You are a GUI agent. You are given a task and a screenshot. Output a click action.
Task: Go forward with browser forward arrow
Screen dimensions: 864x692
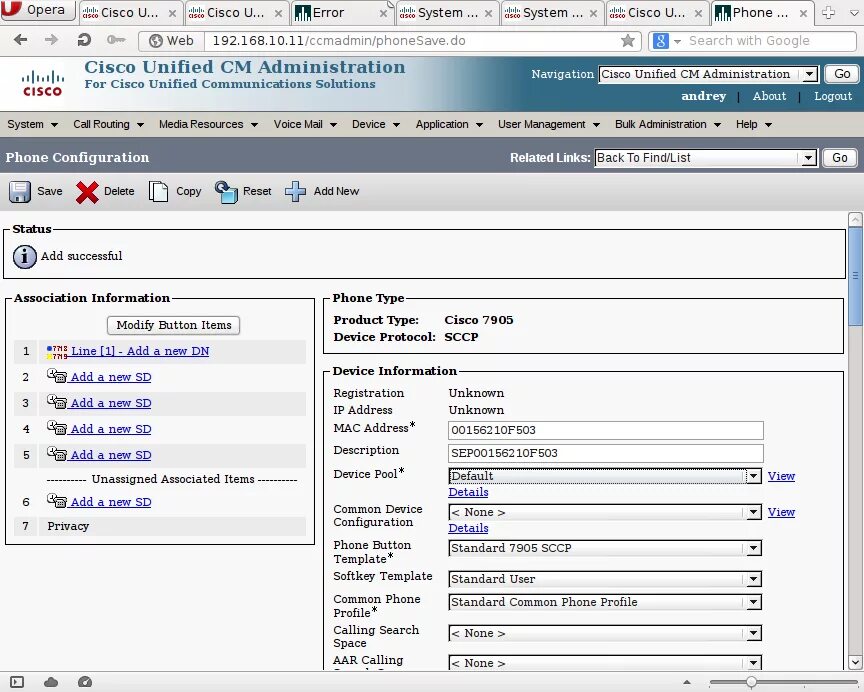coord(51,40)
